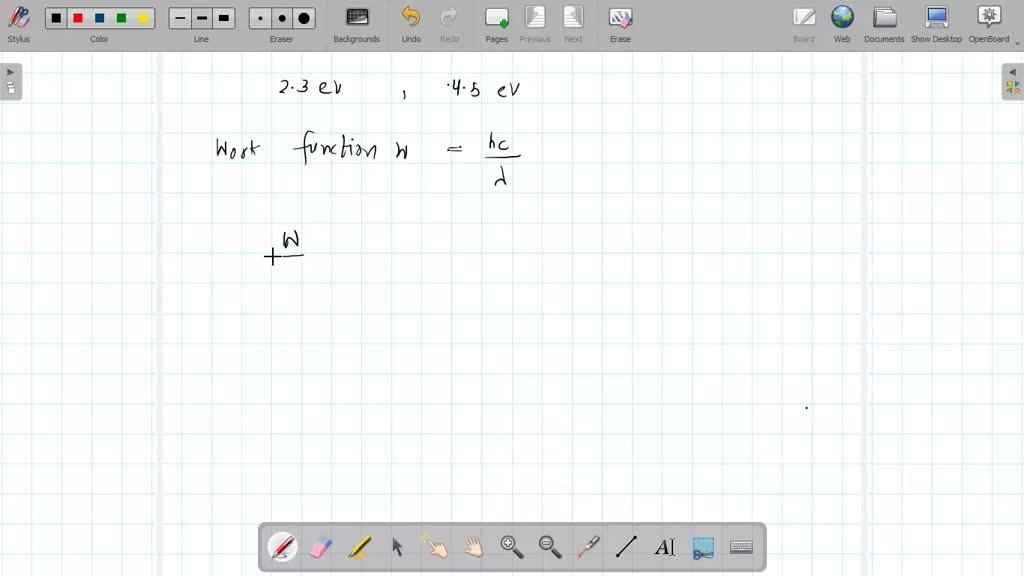Select the Pen tool in the bottom toolbar
1024x576 pixels.
(282, 546)
